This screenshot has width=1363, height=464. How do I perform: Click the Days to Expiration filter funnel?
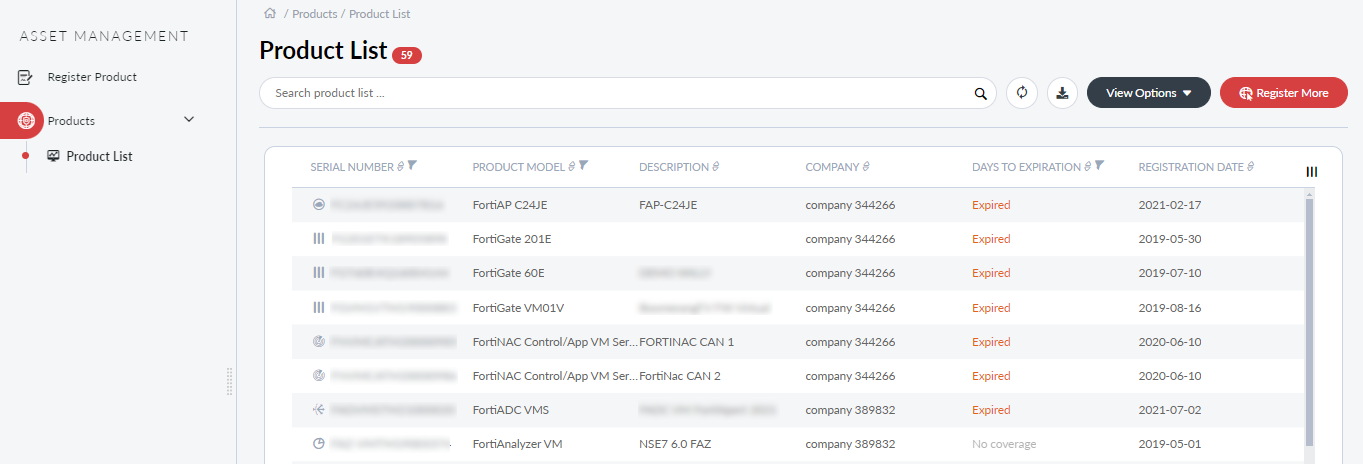coord(1099,166)
